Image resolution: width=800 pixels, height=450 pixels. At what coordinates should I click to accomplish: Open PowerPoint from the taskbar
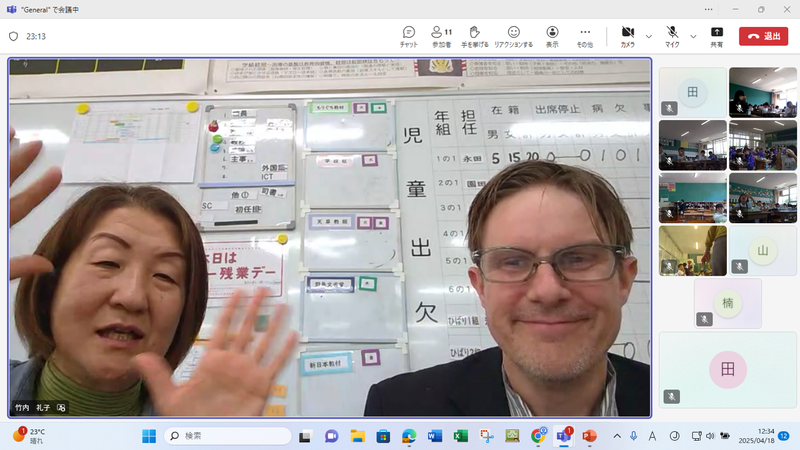click(x=588, y=436)
